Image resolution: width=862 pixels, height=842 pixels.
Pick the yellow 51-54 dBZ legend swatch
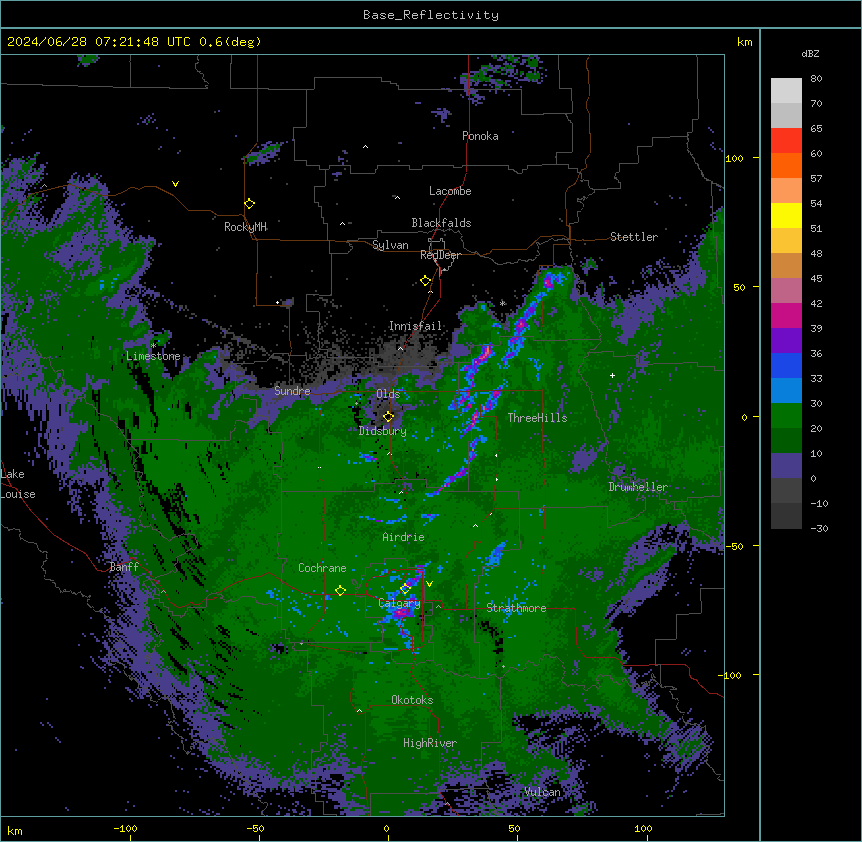786,215
